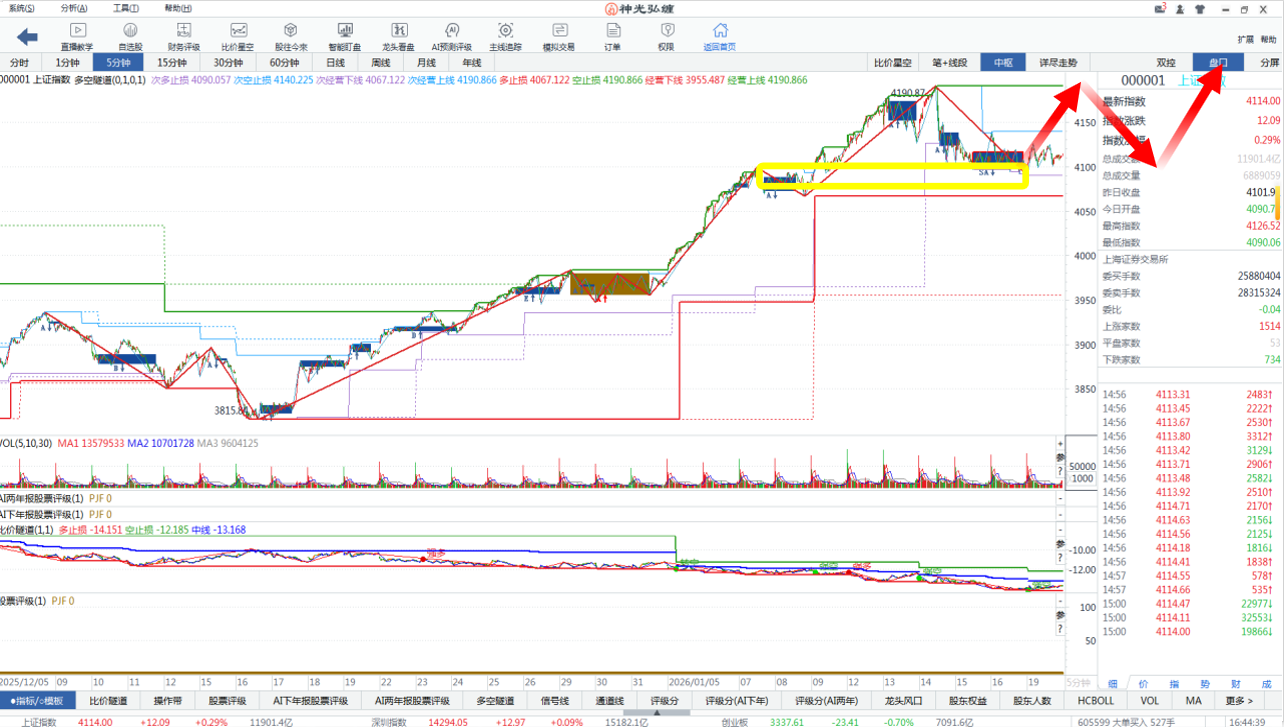
Task: Open the message envelope icon with badge
Action: click(1161, 9)
